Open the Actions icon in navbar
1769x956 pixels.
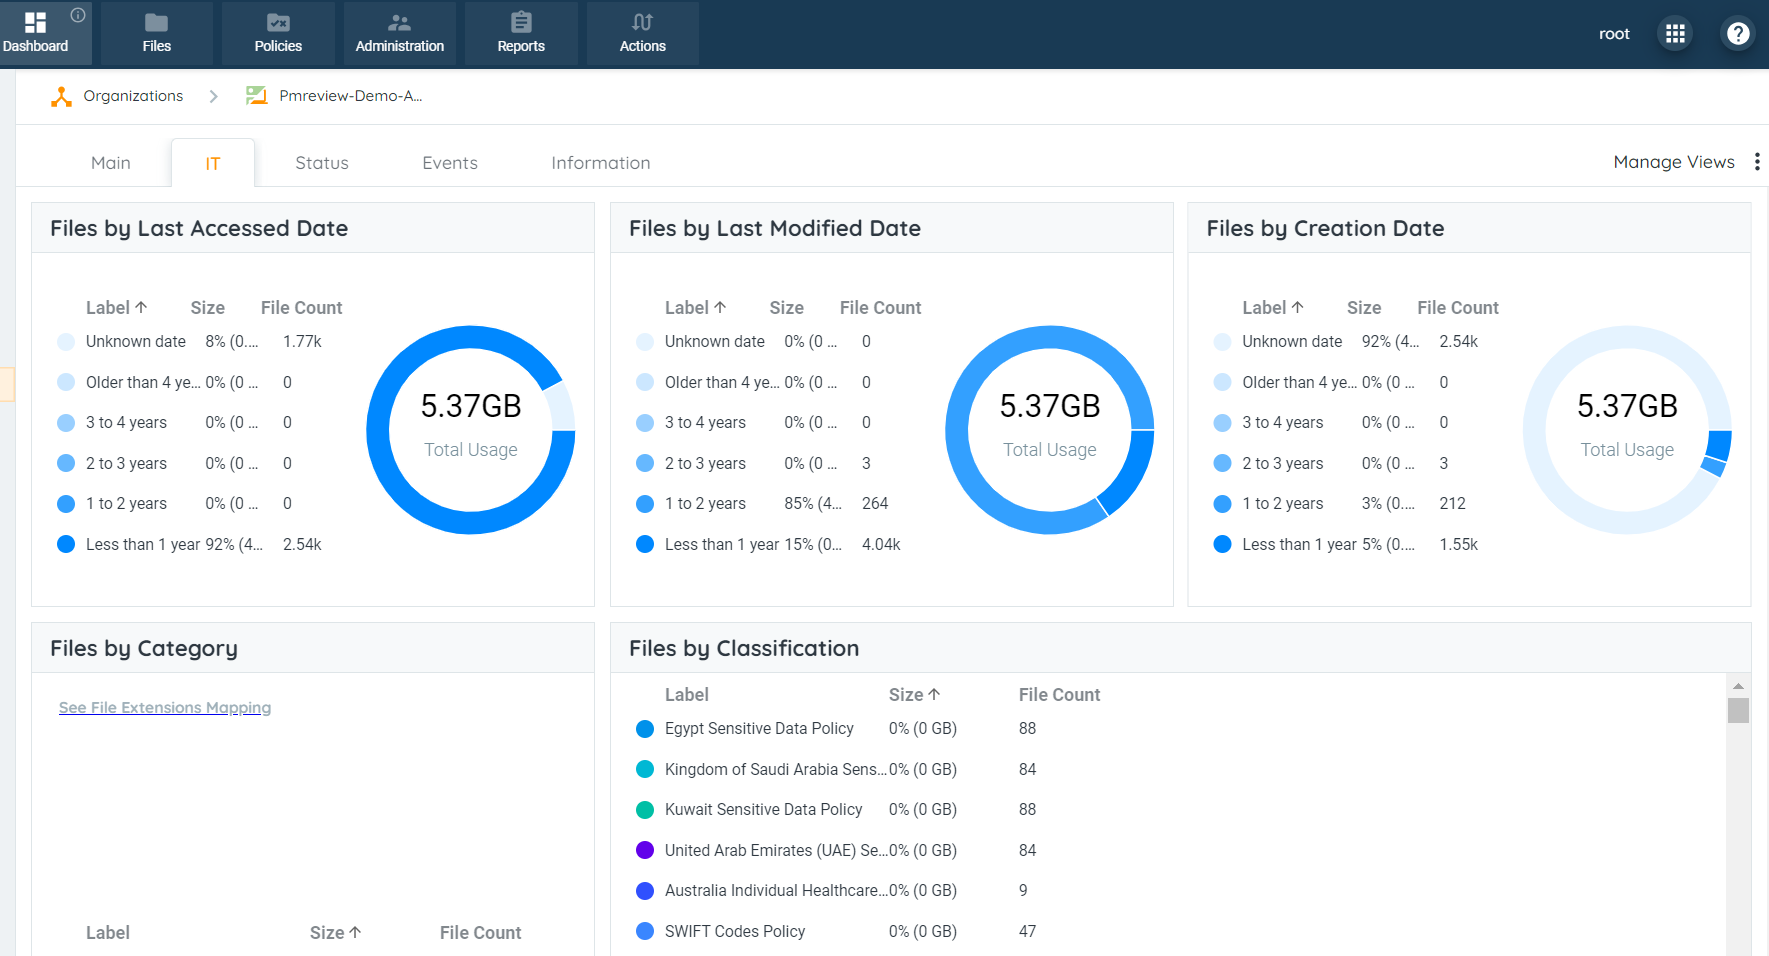pyautogui.click(x=642, y=23)
